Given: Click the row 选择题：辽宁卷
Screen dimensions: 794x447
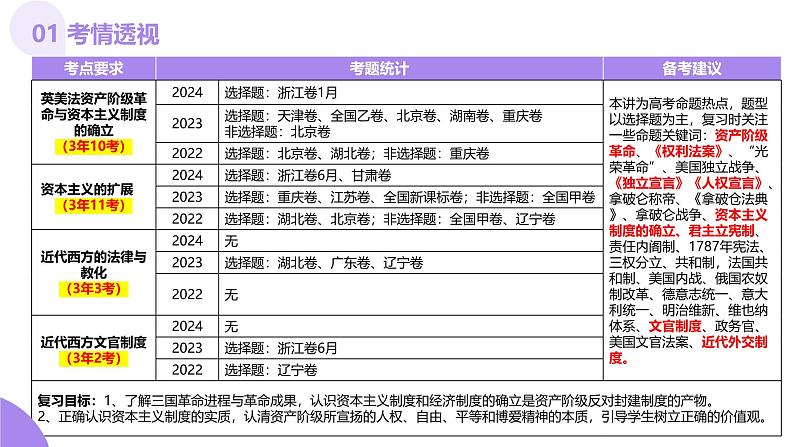Looking at the screenshot, I should (411, 370).
